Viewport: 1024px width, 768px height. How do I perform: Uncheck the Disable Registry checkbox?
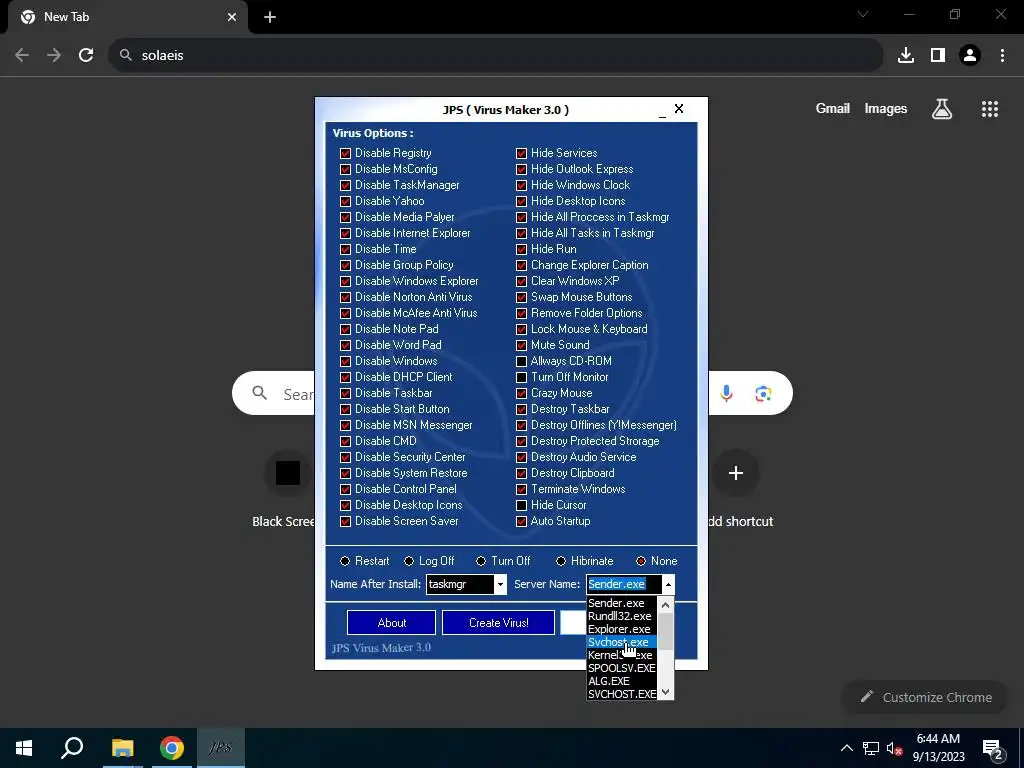click(345, 153)
